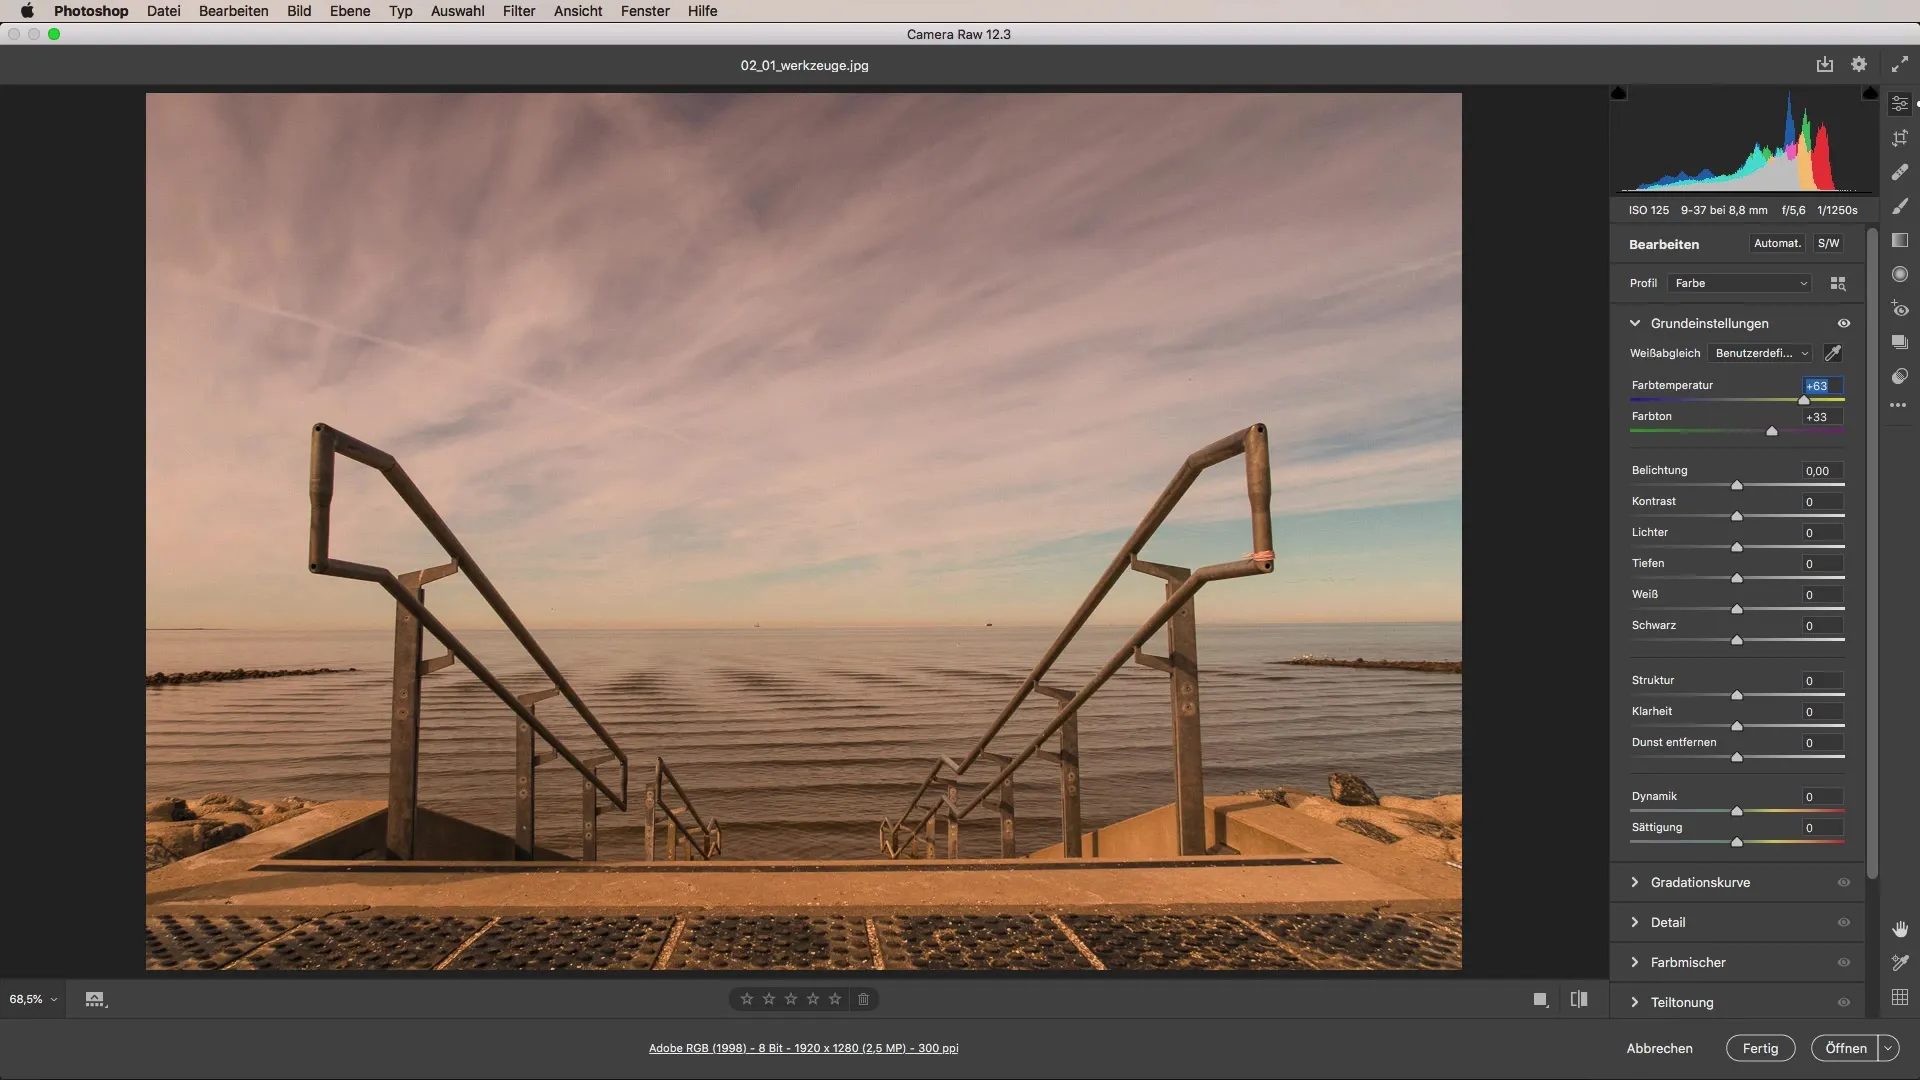Open the Ebene menu
The height and width of the screenshot is (1080, 1920).
(x=350, y=11)
